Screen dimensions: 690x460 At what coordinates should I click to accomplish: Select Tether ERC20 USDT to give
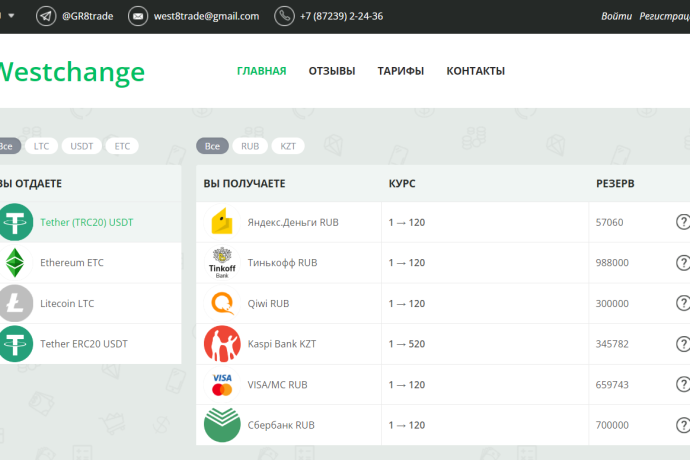90,344
